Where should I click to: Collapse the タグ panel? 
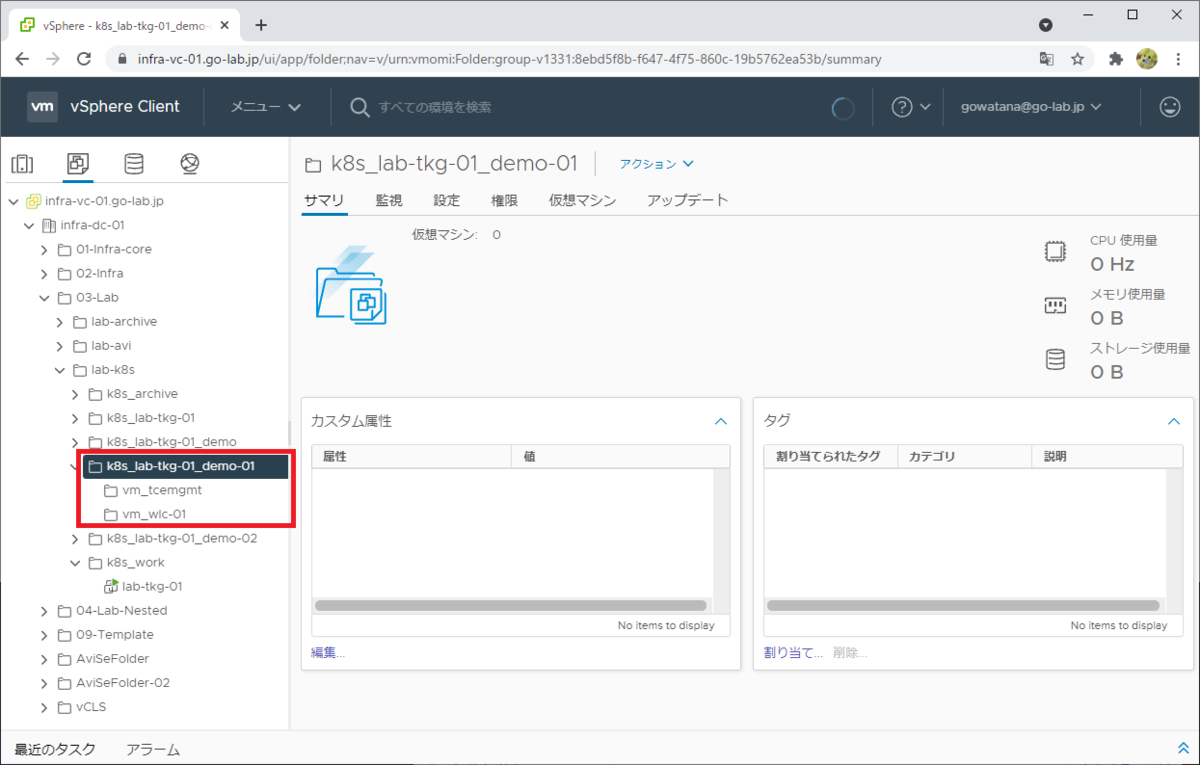1174,421
